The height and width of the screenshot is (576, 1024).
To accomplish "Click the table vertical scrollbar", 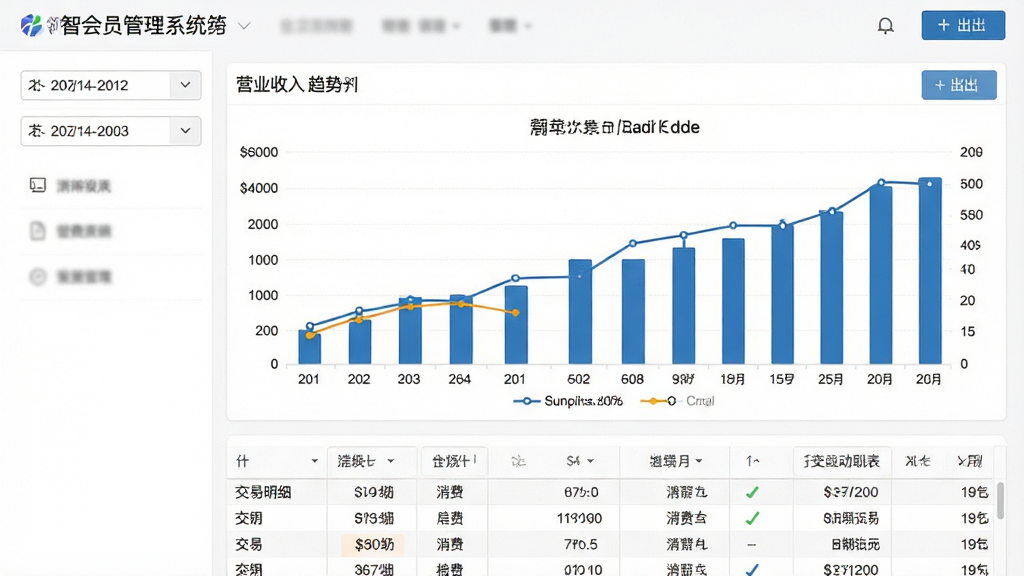I will [x=999, y=500].
